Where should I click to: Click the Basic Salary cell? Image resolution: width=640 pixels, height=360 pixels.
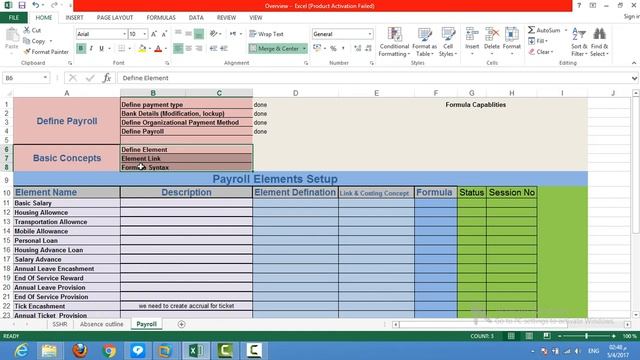[x=67, y=203]
